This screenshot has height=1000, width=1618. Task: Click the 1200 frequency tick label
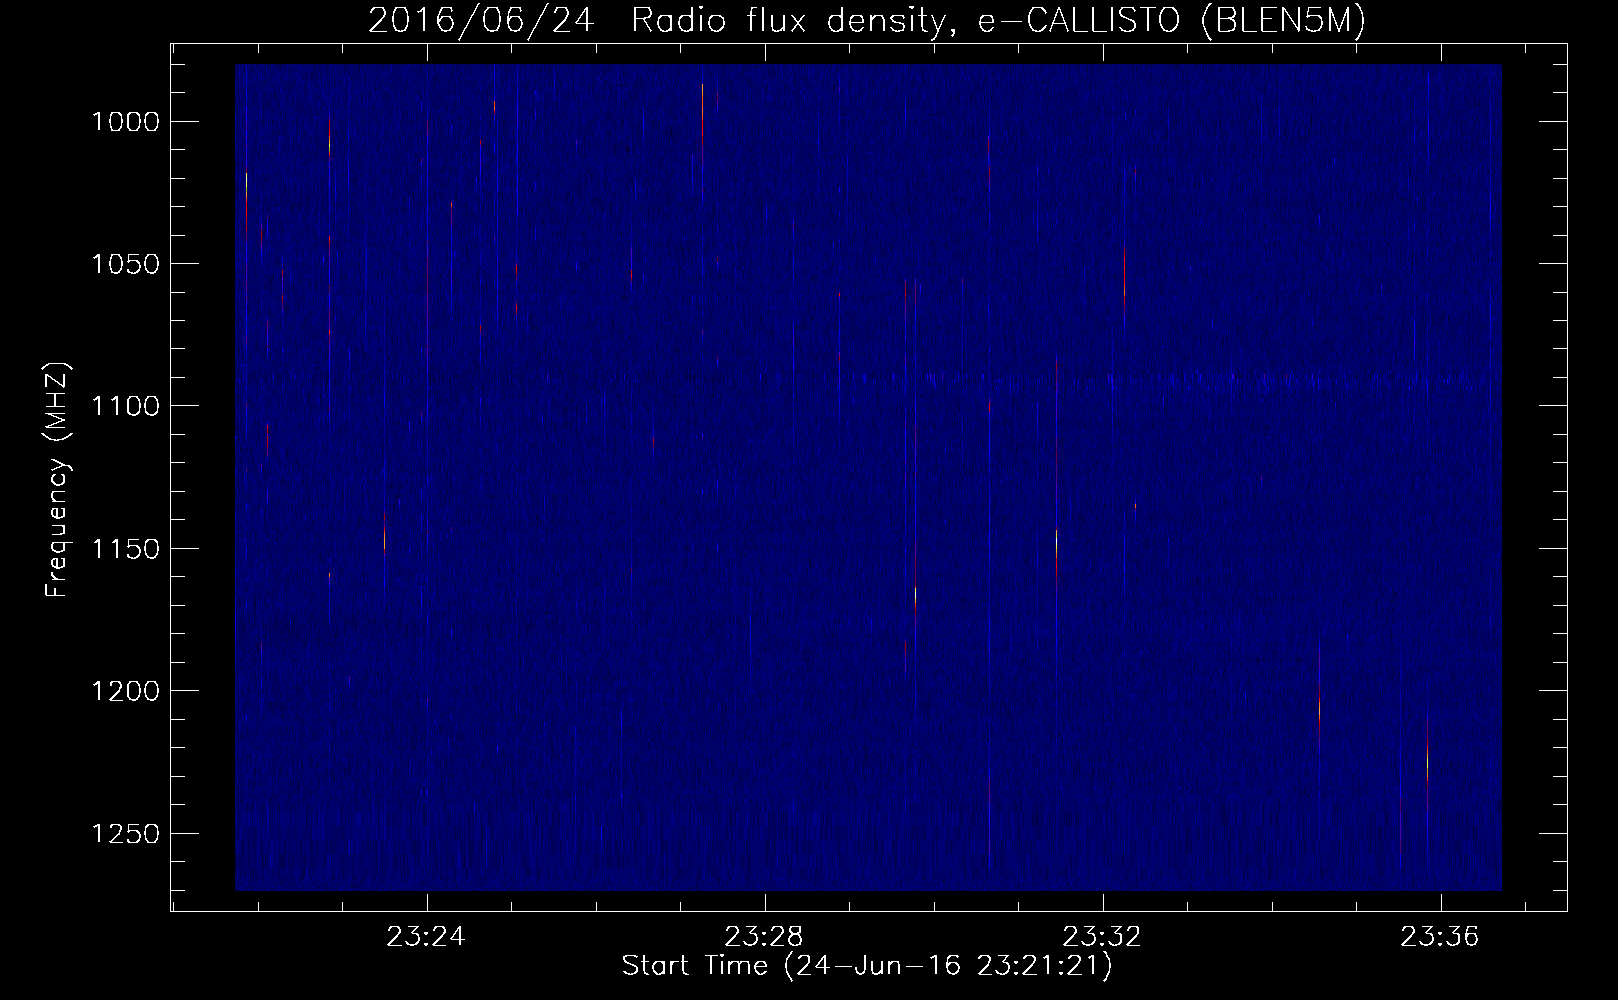pyautogui.click(x=126, y=691)
